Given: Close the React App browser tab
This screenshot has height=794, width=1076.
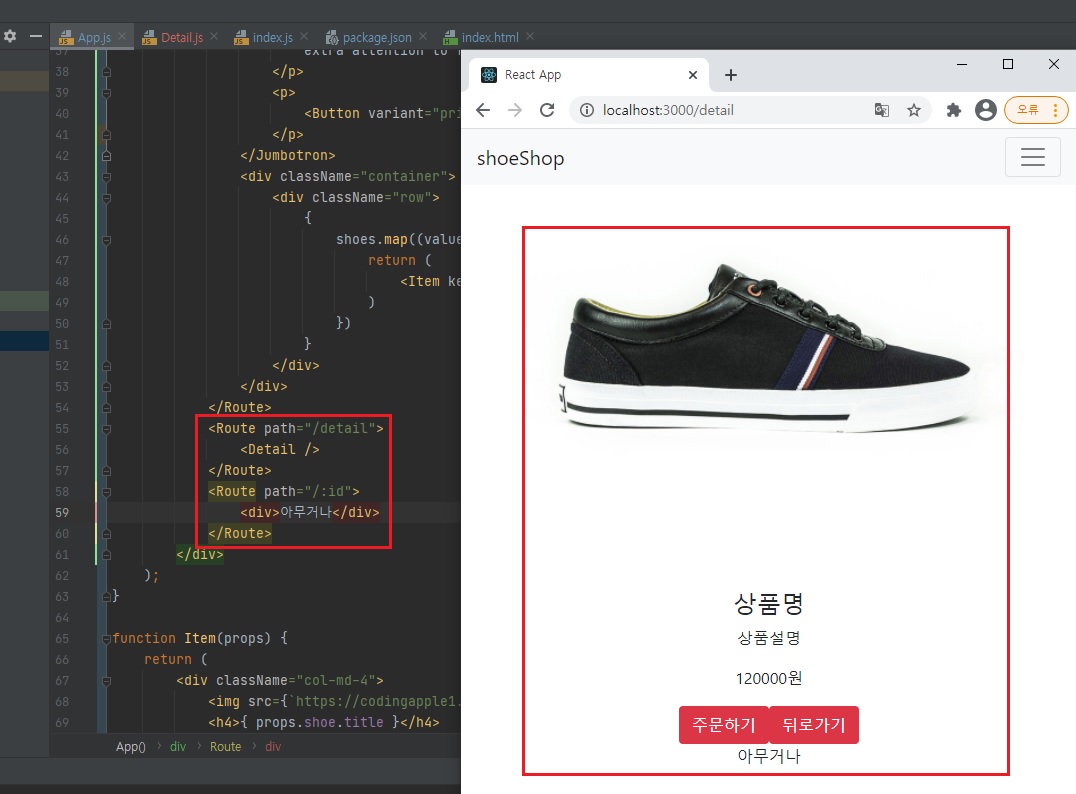Looking at the screenshot, I should pos(693,75).
